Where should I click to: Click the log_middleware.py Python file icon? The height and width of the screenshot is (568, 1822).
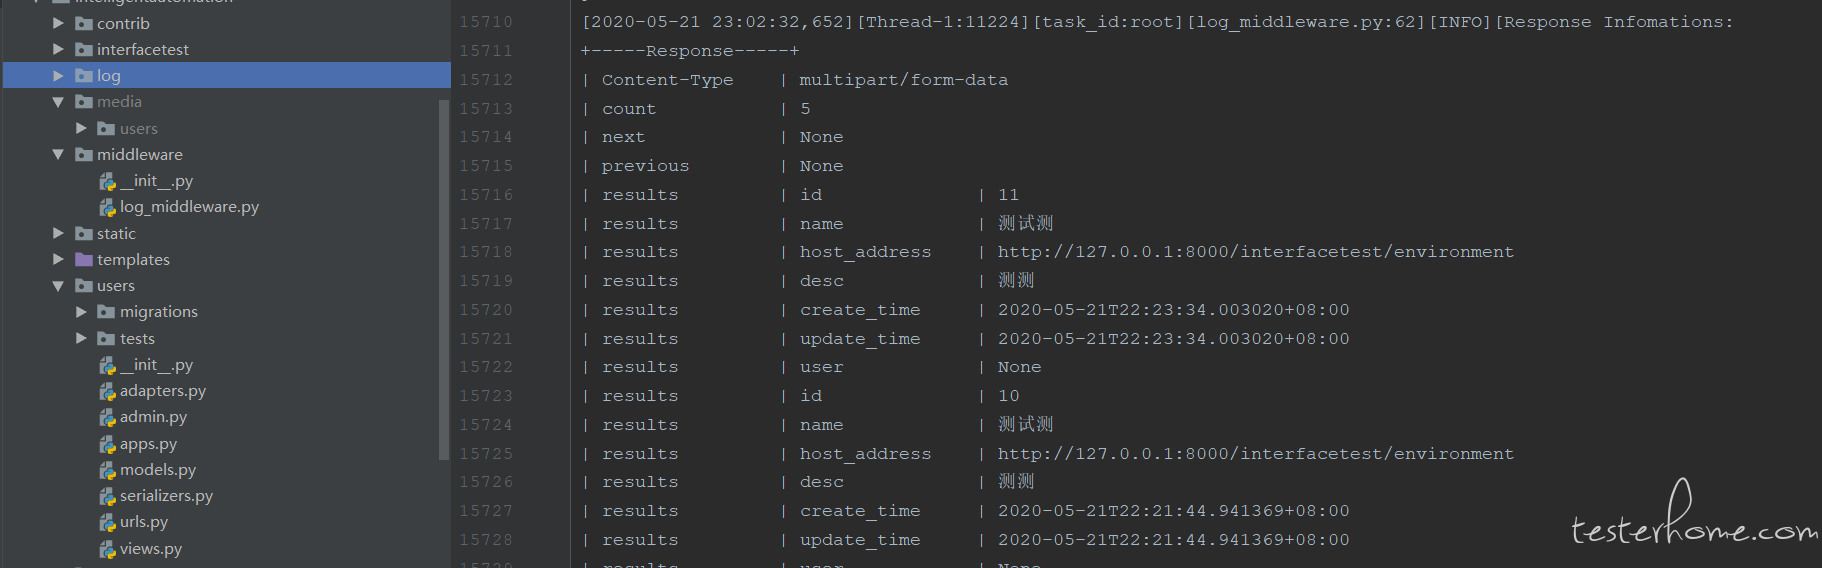point(108,207)
